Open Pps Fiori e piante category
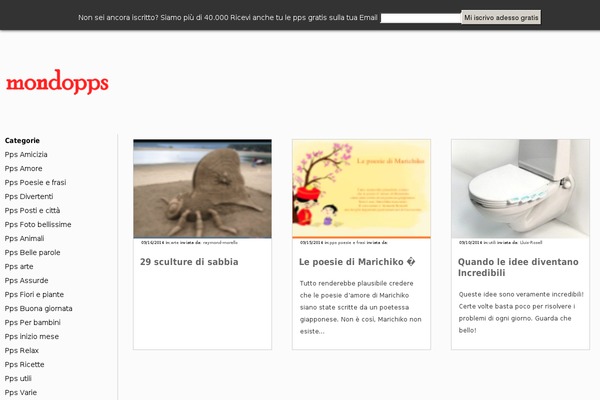This screenshot has height=400, width=600. [34, 295]
